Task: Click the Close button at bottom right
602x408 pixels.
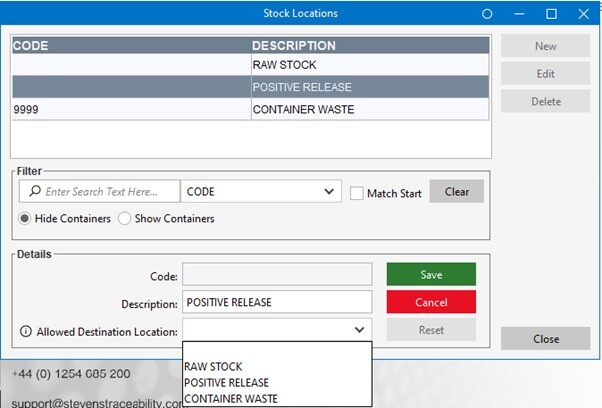Action: (x=546, y=339)
